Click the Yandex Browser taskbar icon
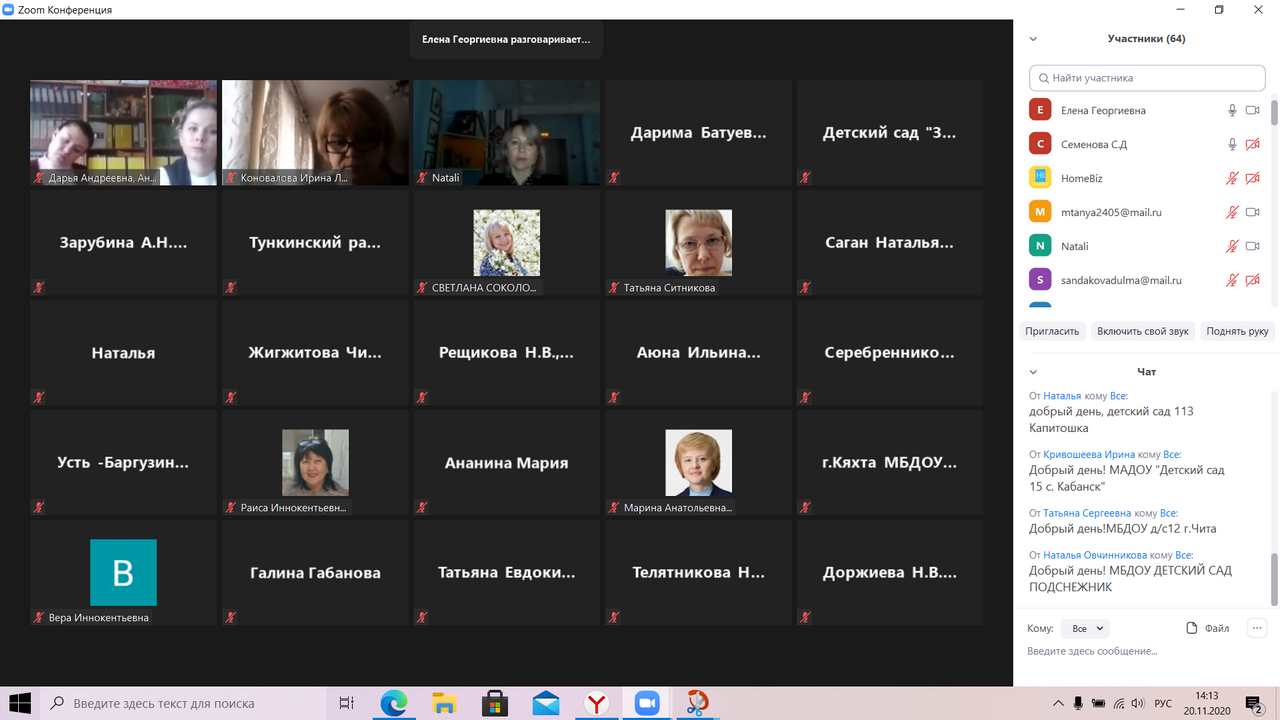Screen dimensions: 1280x720 pos(597,703)
